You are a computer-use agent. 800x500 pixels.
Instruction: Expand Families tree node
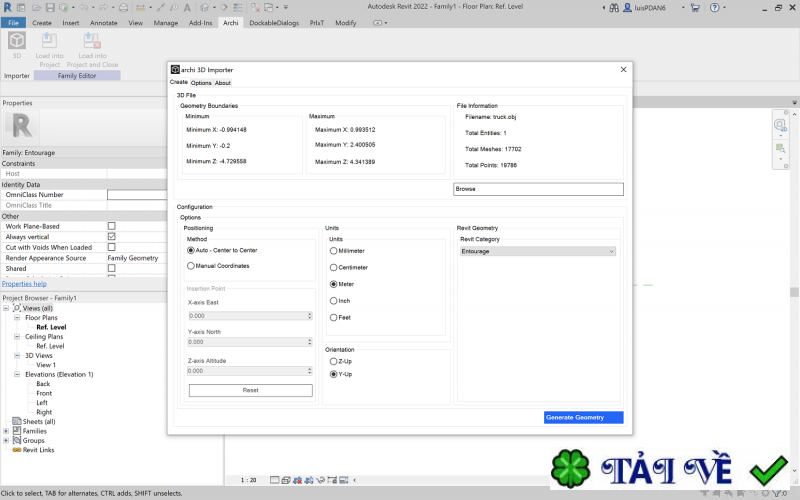6,431
